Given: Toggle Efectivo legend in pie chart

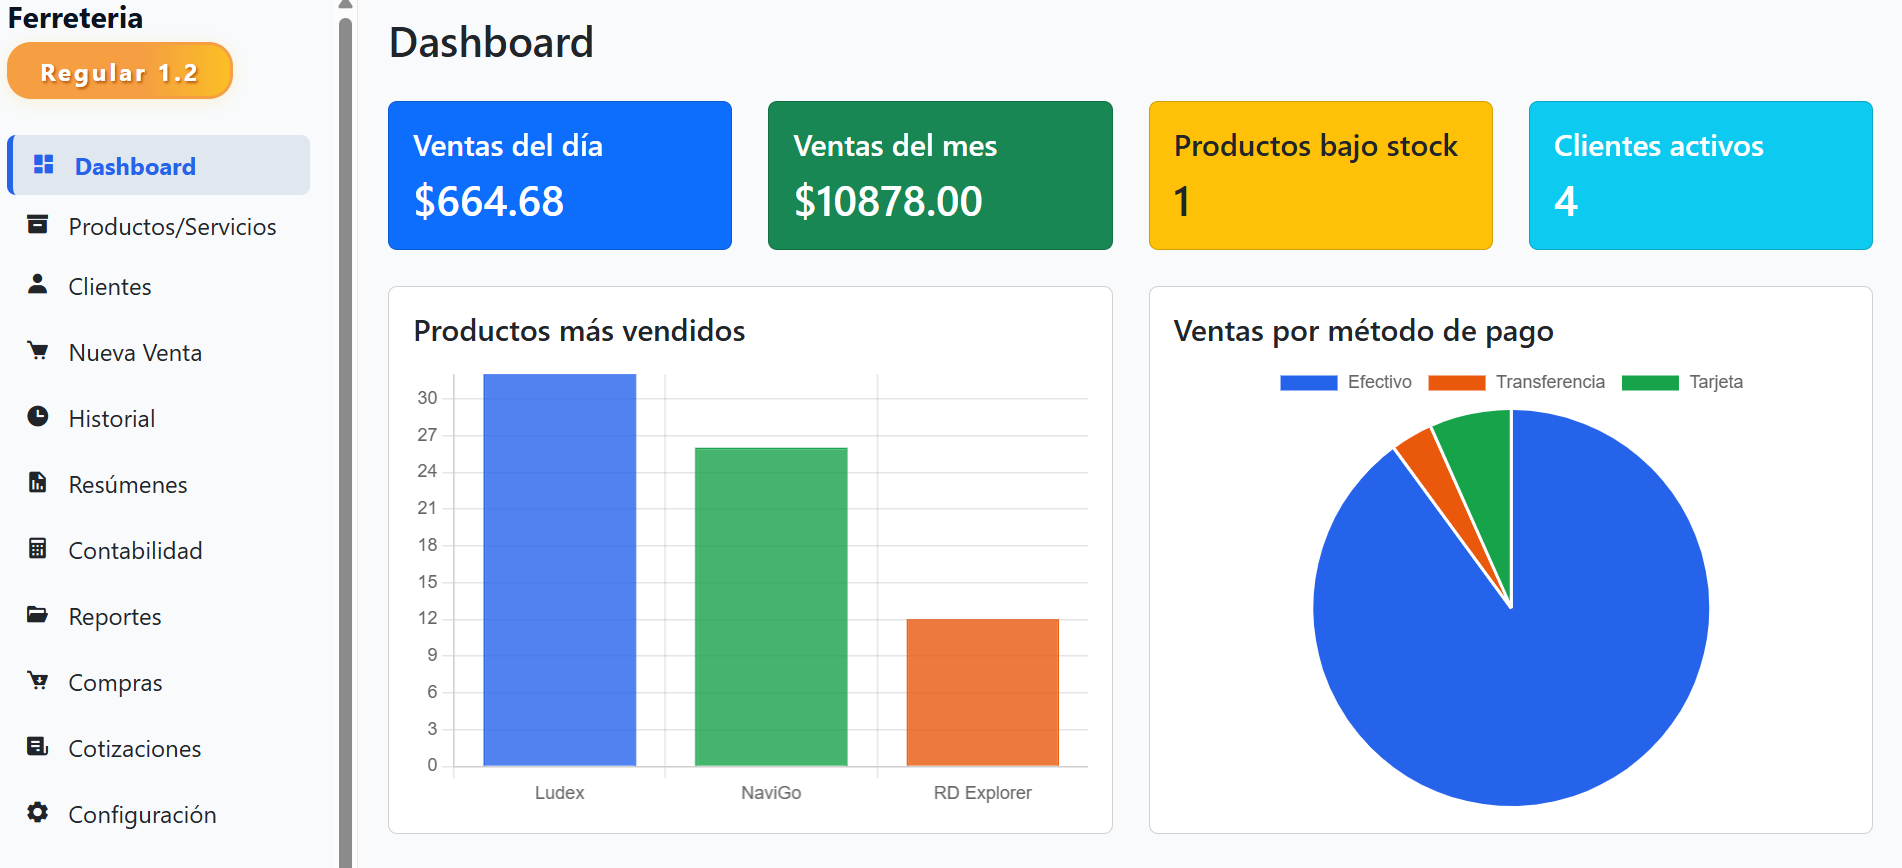Looking at the screenshot, I should click(1345, 382).
